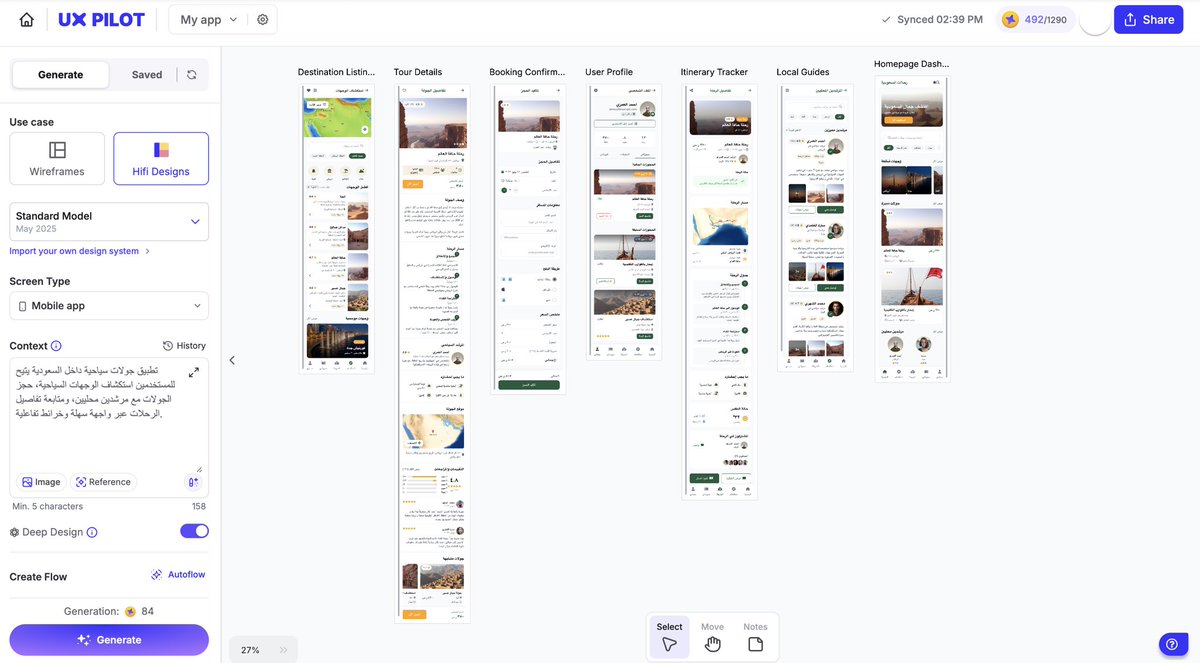Click the Share button
Image resolution: width=1200 pixels, height=663 pixels.
click(x=1148, y=19)
